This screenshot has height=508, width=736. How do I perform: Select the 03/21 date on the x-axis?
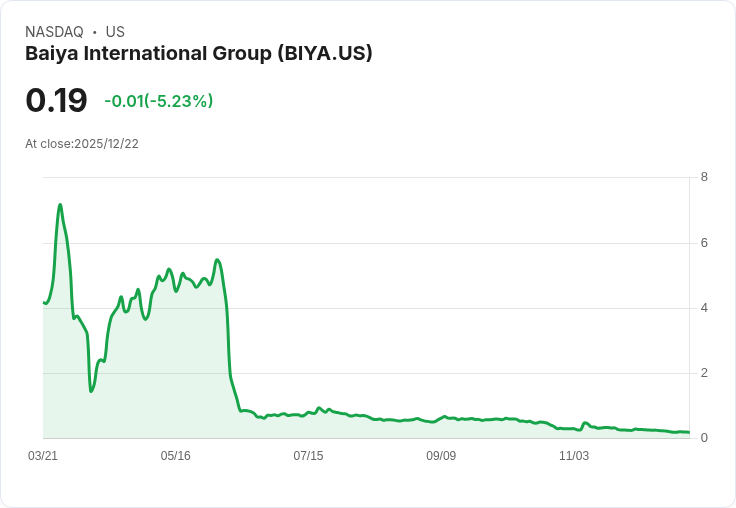43,456
